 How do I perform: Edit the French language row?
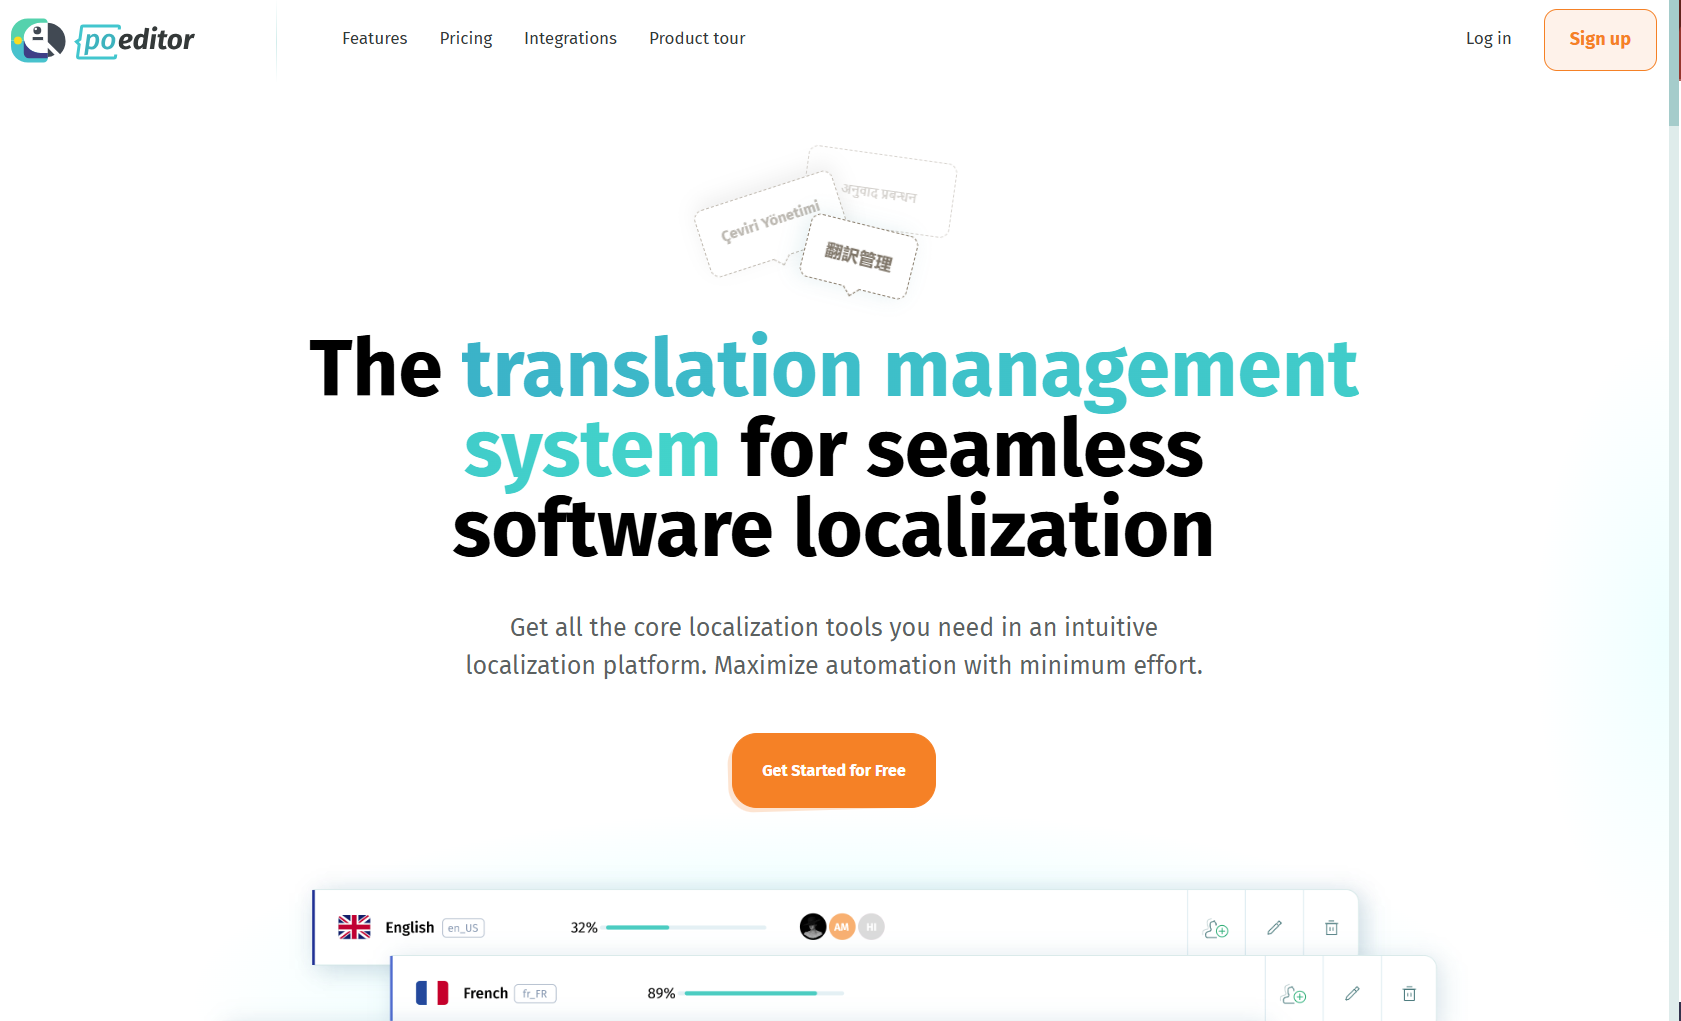[1352, 994]
